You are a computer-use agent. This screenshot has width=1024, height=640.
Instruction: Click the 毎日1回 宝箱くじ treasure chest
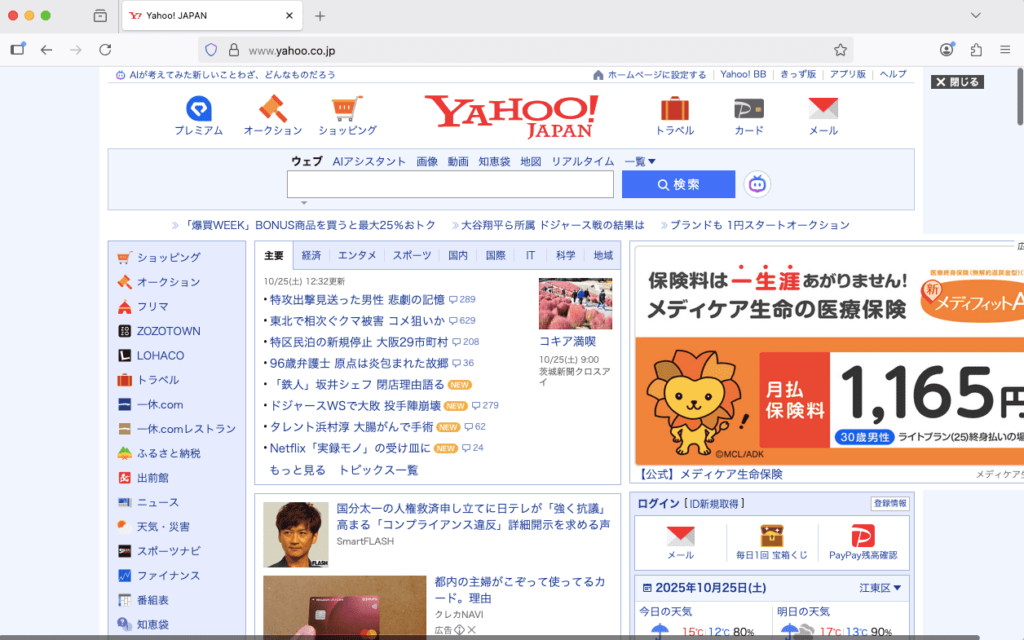click(771, 536)
